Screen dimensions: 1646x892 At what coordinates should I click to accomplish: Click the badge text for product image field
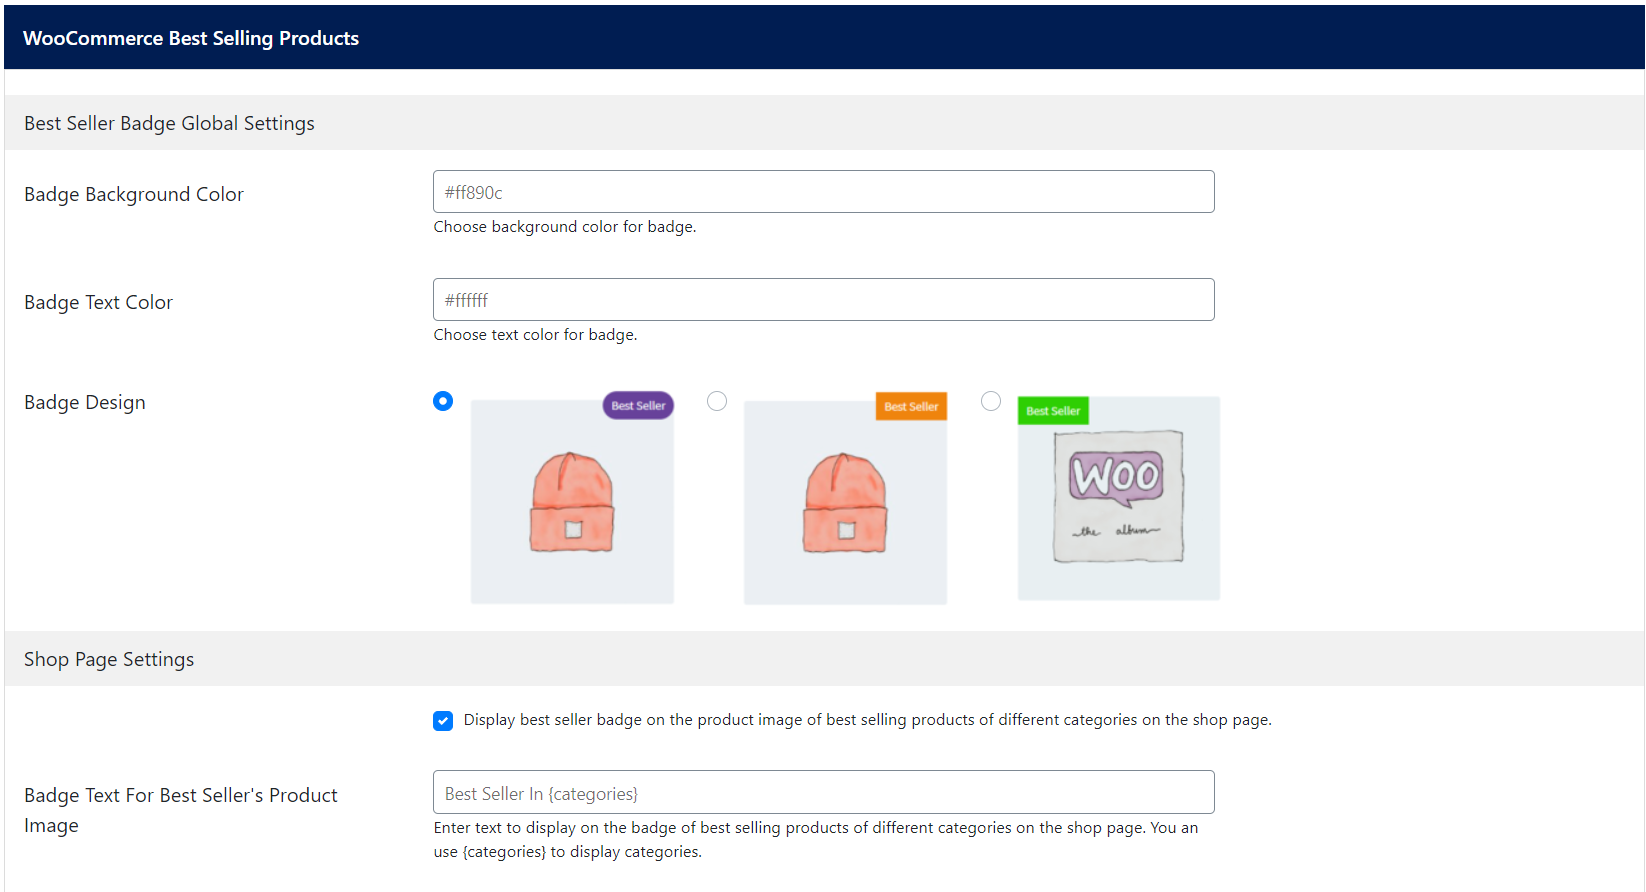[x=824, y=792]
